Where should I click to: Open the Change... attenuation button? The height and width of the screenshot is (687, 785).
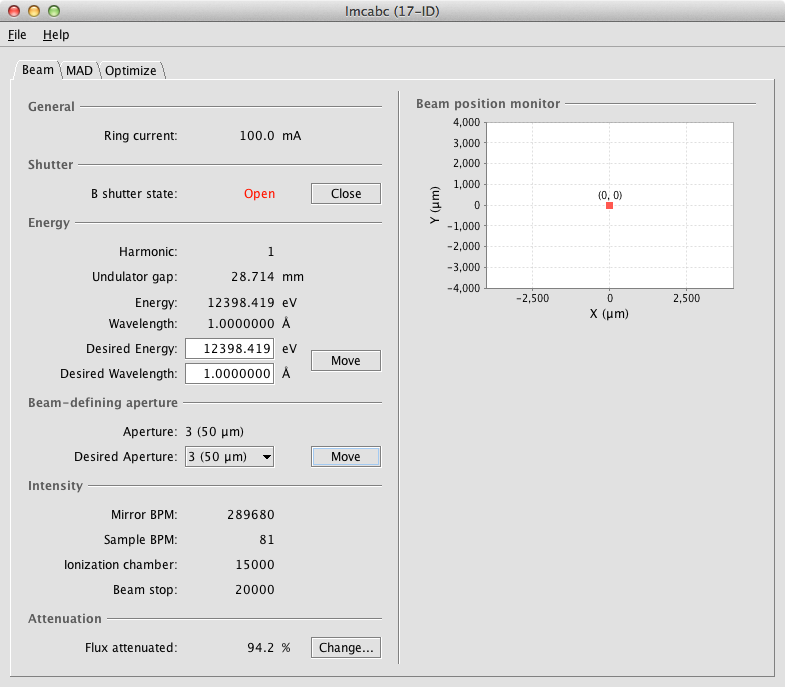tap(346, 647)
